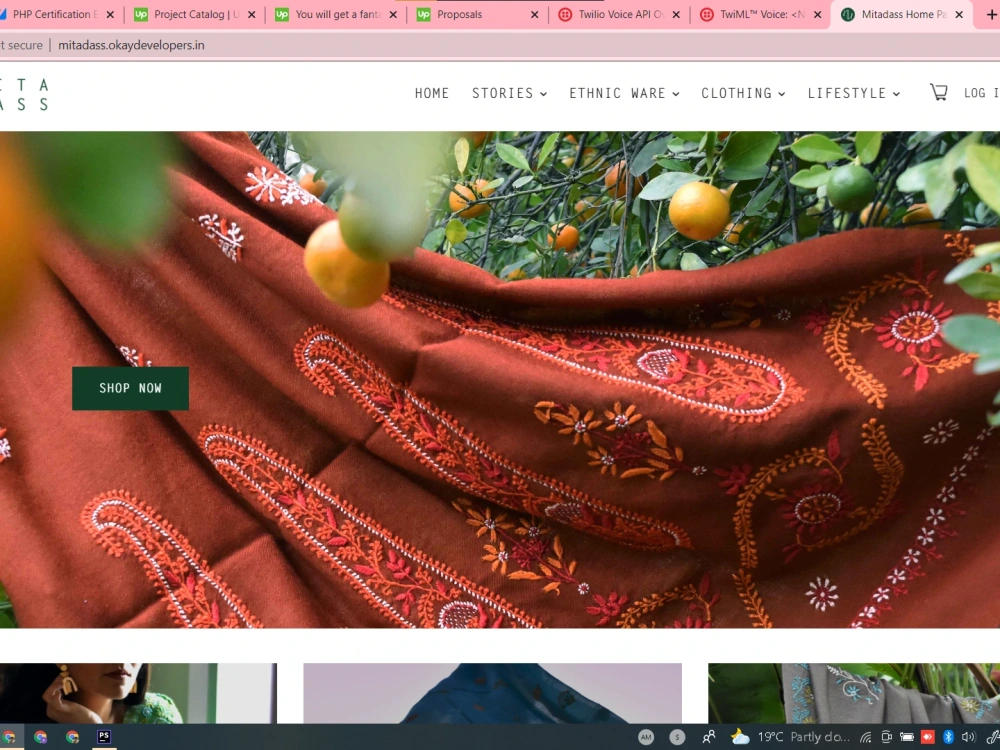Expand the STORIES dropdown menu
1000x750 pixels.
click(509, 93)
